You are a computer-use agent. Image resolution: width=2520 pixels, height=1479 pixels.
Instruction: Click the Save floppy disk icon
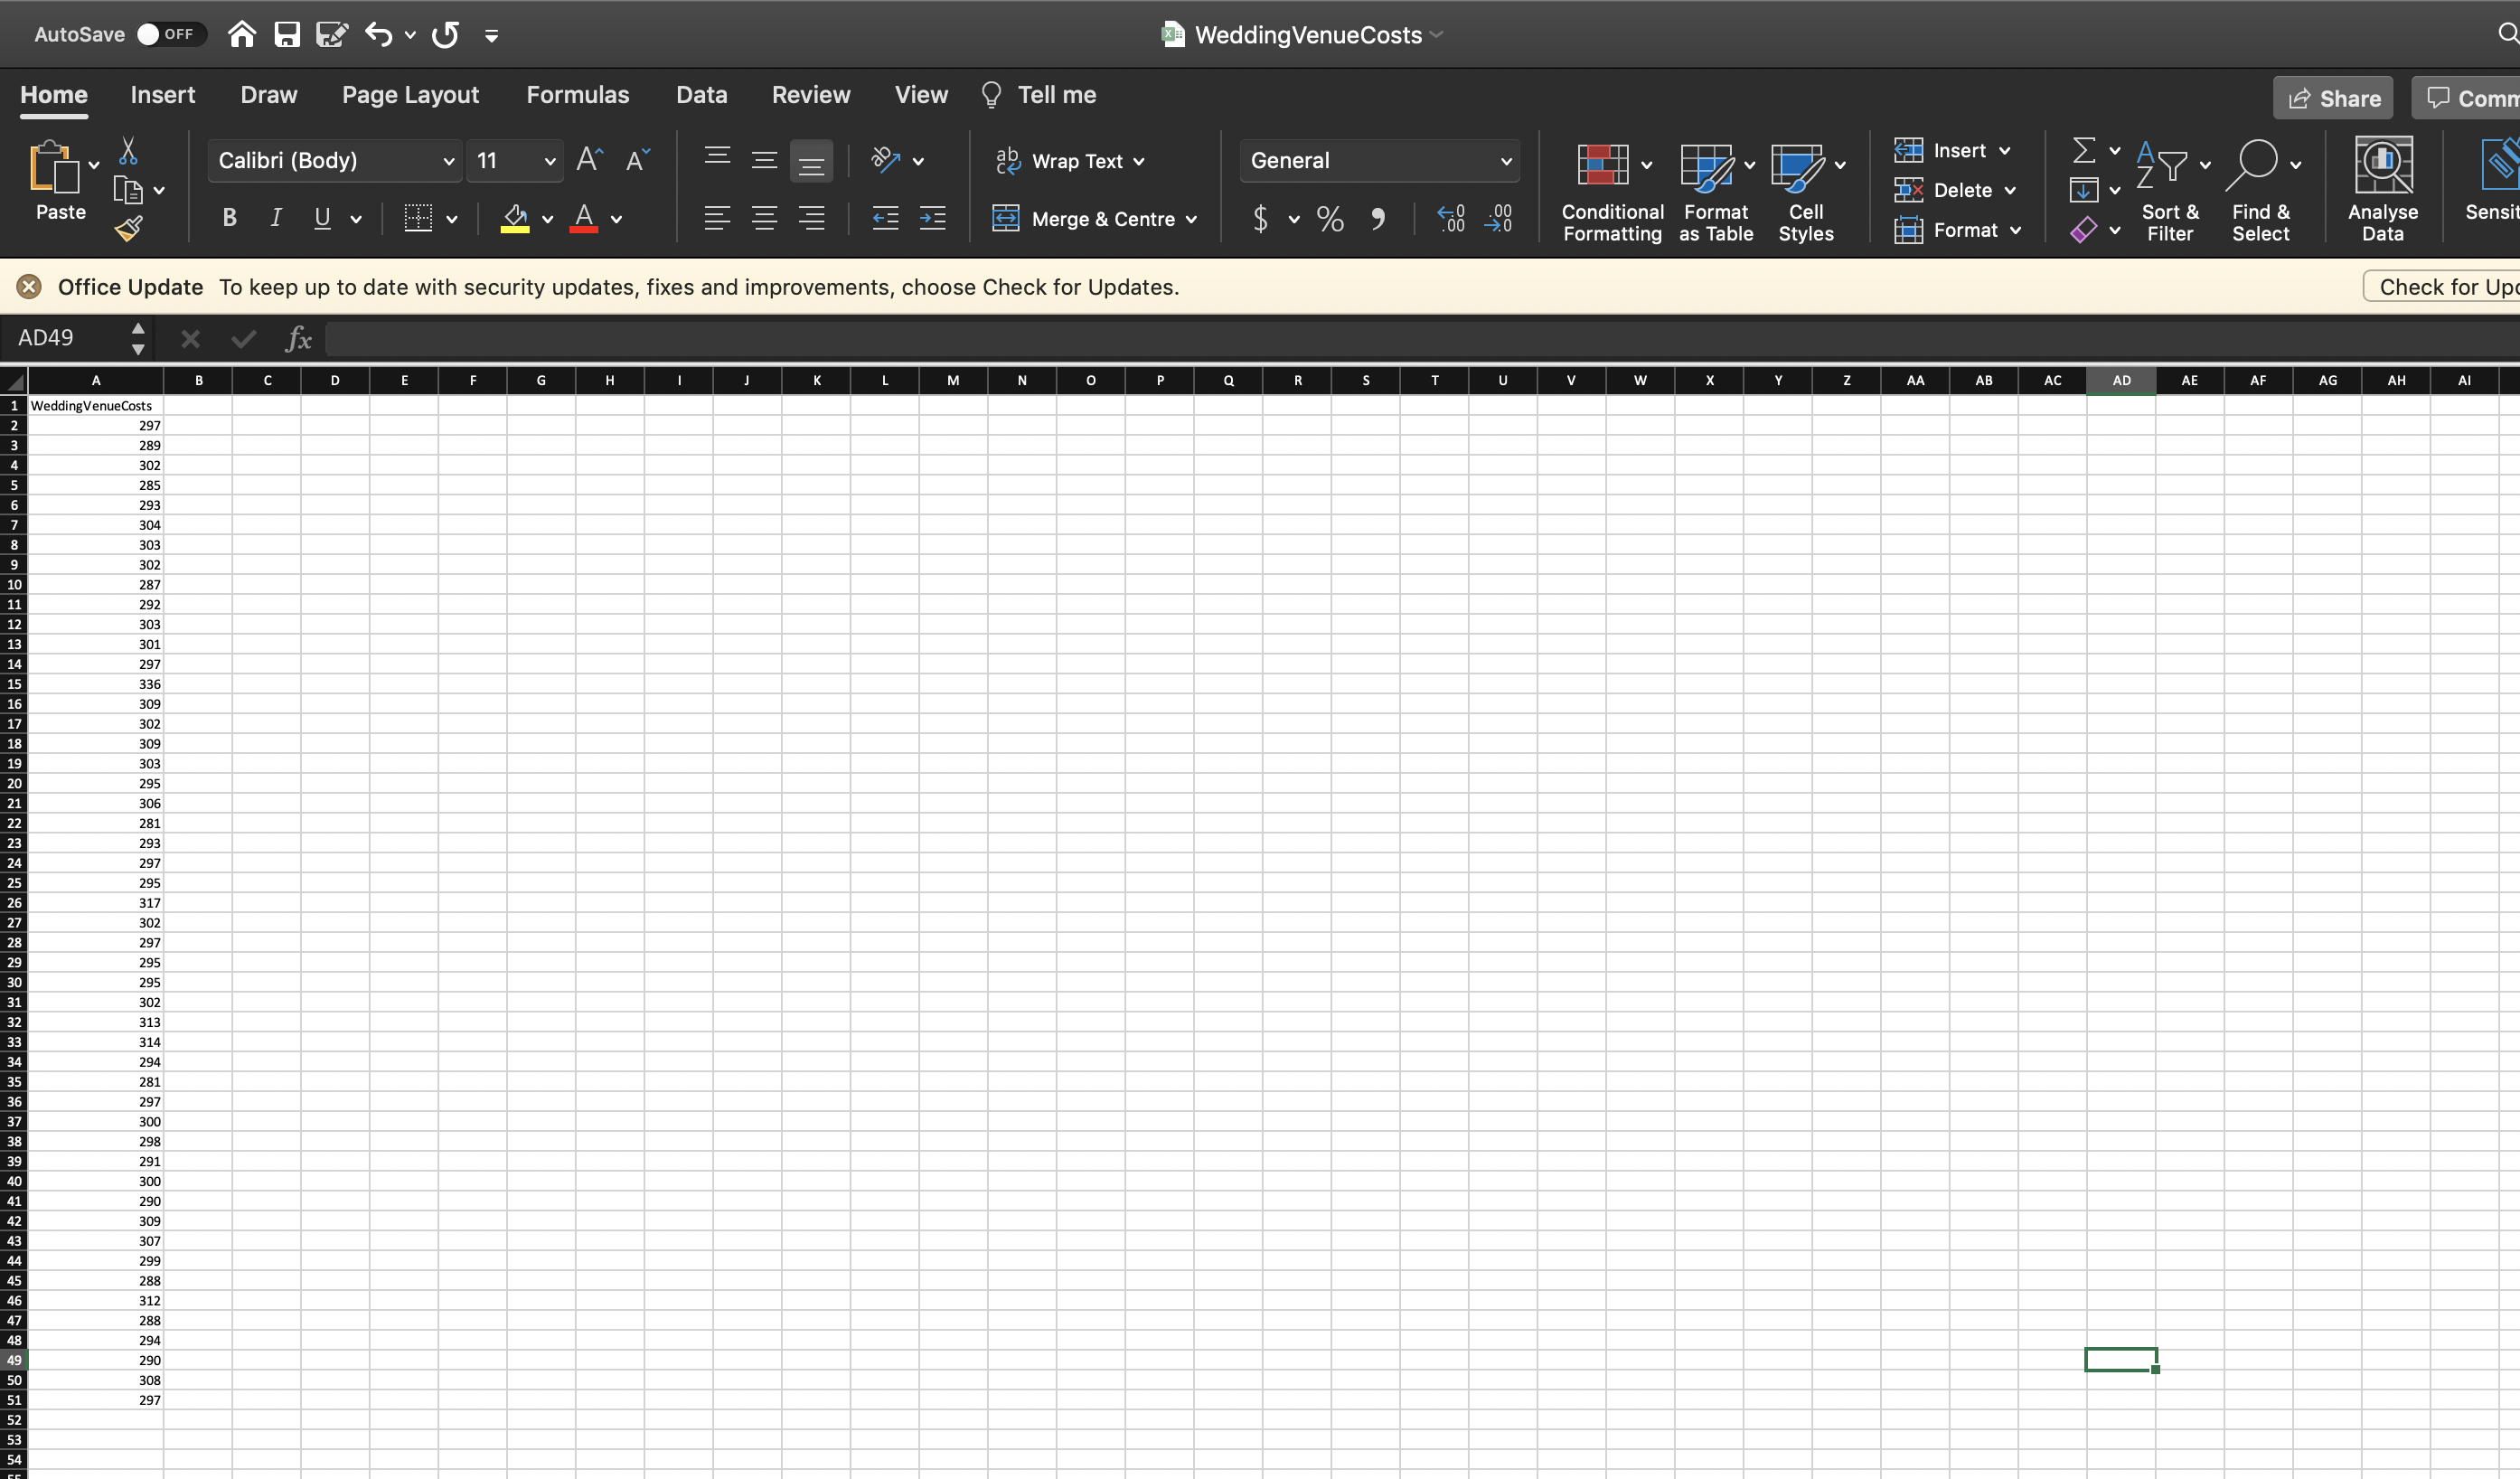287,35
